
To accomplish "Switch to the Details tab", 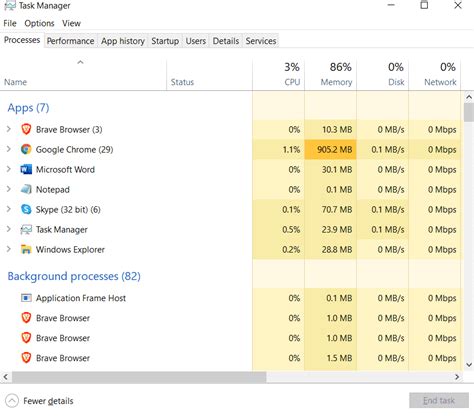I will point(226,41).
